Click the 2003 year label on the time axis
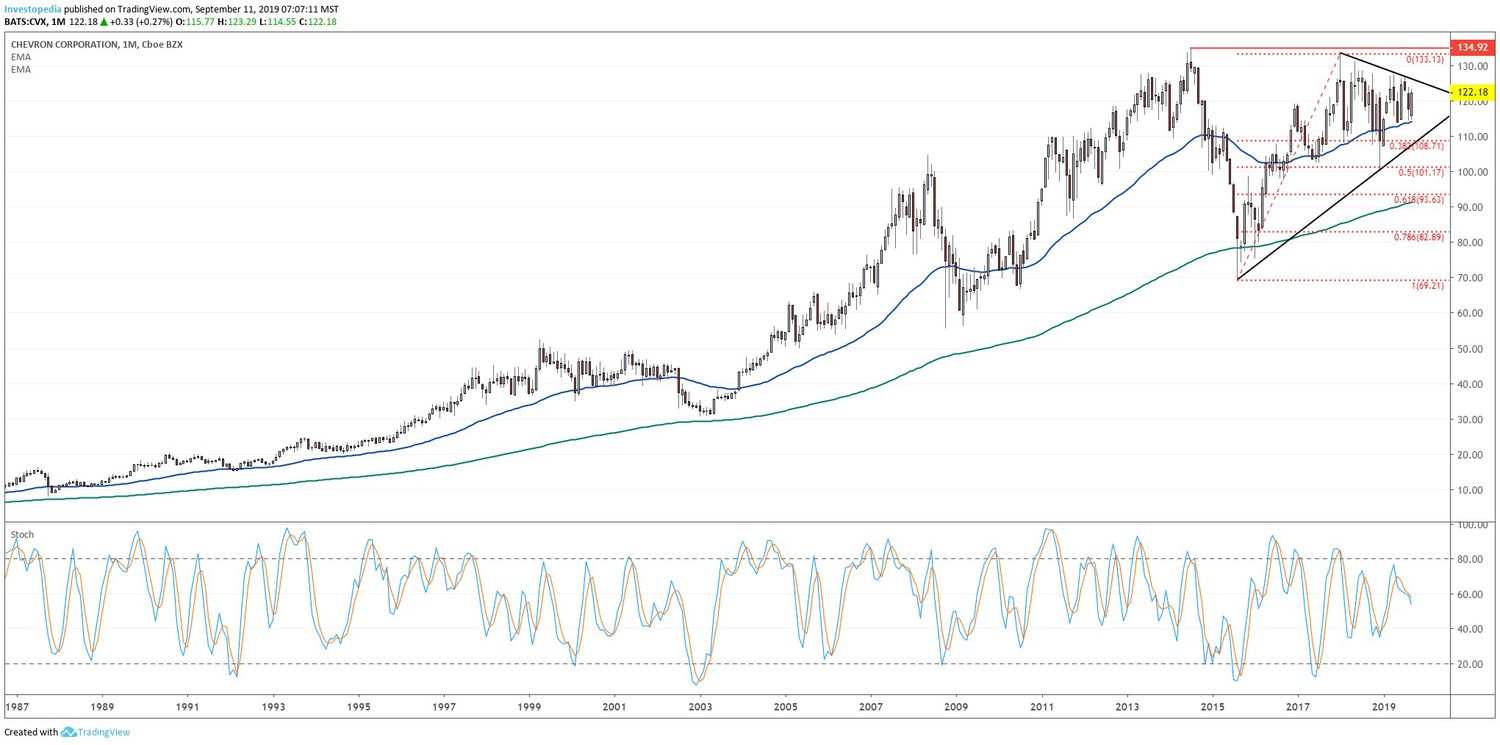1500x745 pixels. coord(700,706)
